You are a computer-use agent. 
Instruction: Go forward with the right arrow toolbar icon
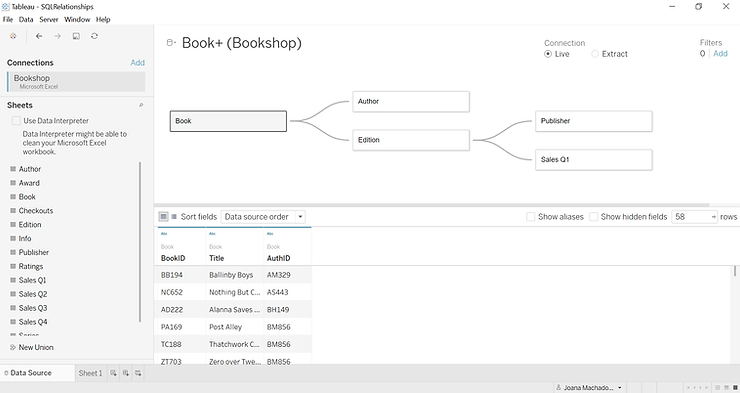(58, 36)
